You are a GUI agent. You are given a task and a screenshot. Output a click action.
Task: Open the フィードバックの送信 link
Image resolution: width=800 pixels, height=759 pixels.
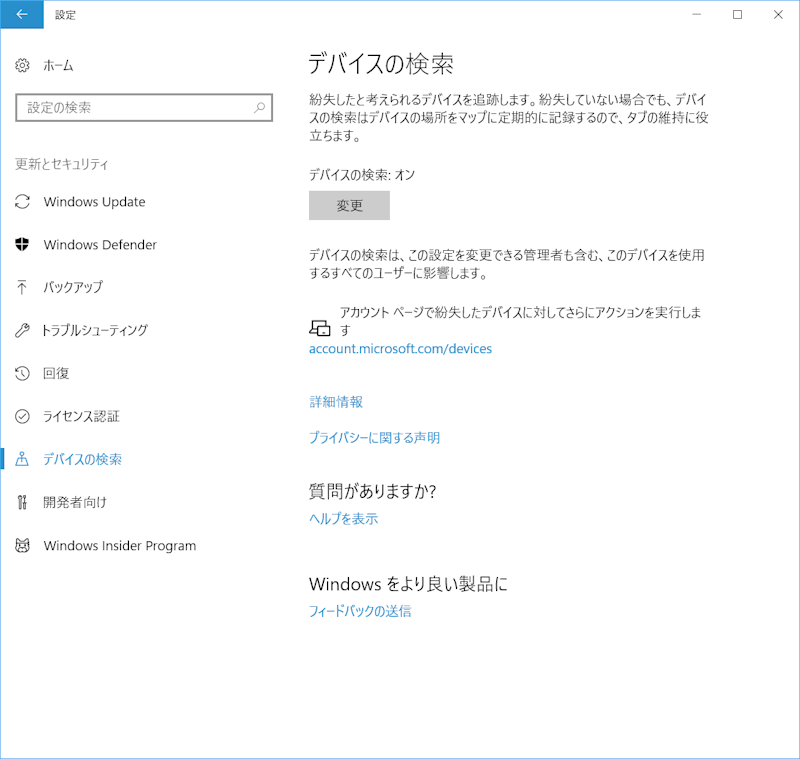coord(359,611)
